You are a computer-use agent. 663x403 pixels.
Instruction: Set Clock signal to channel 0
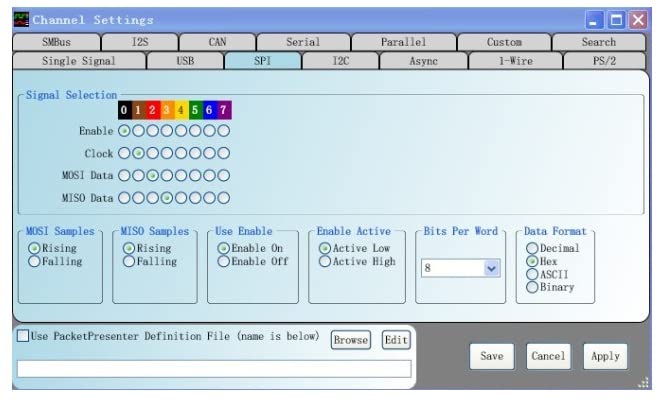124,153
